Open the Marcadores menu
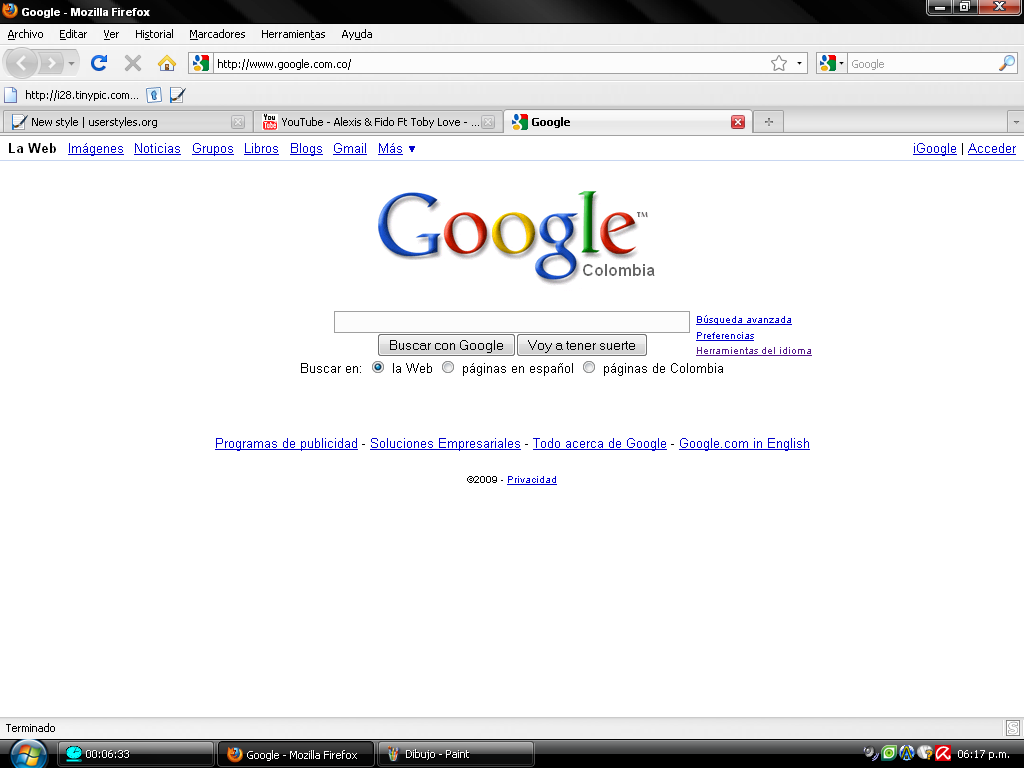This screenshot has height=768, width=1024. [217, 34]
